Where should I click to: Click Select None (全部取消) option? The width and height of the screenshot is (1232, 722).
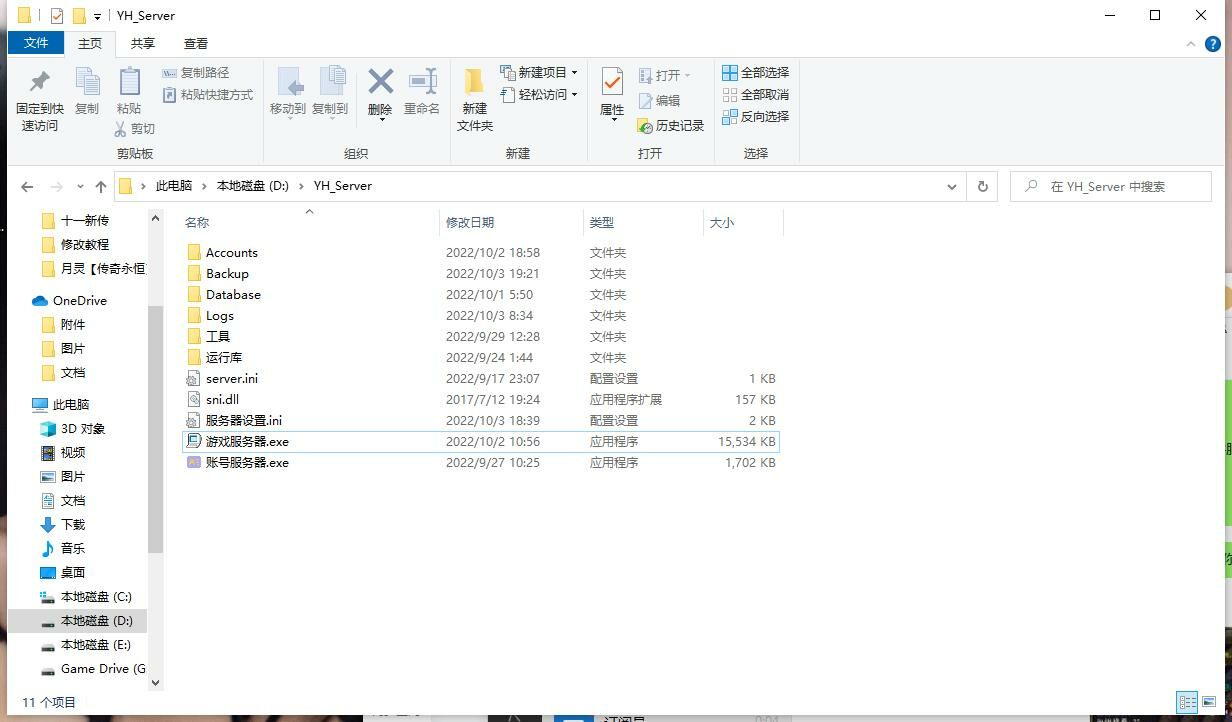pos(756,95)
